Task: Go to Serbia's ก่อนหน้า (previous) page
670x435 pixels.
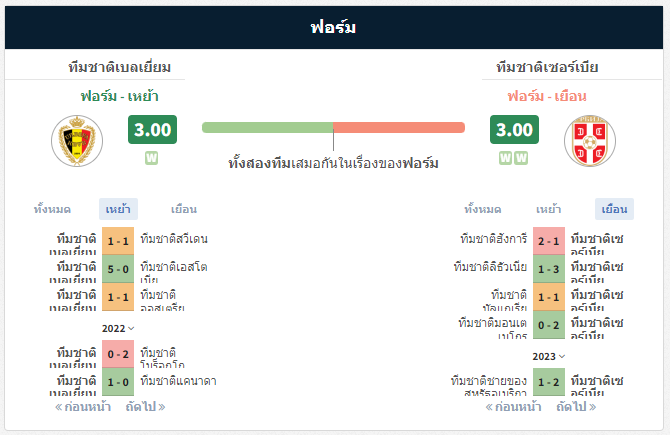Action: point(513,407)
